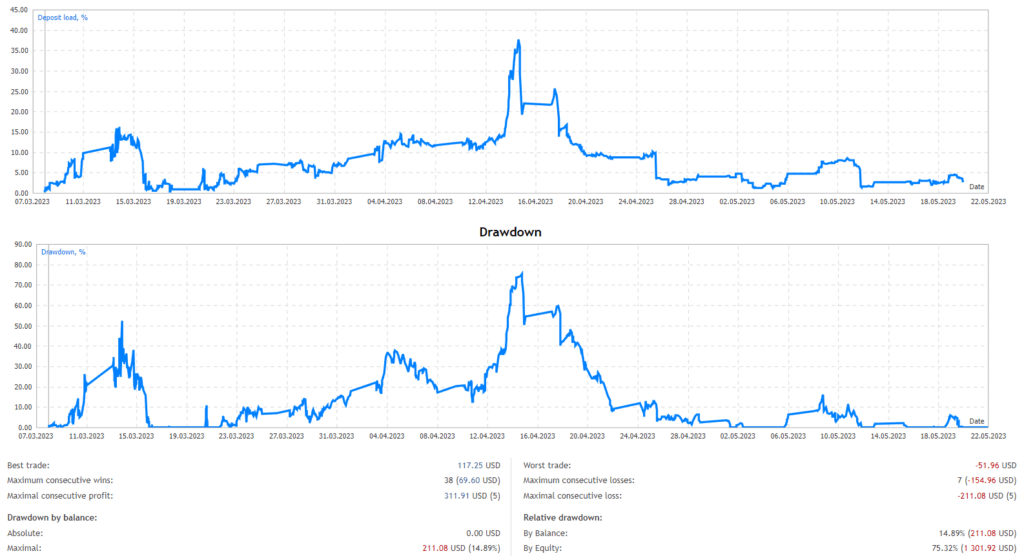The image size is (1024, 558).
Task: Click the Maximal consecutive profit value 311.91 USD
Action: pyautogui.click(x=466, y=495)
